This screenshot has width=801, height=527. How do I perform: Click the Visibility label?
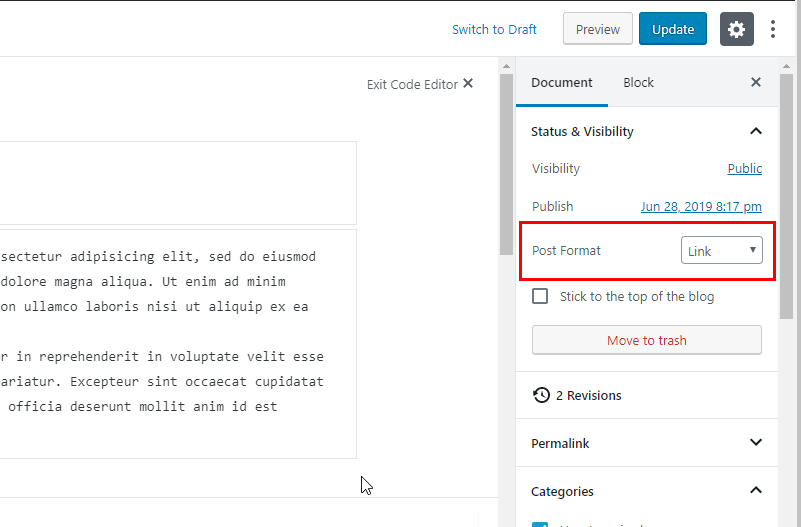[556, 169]
